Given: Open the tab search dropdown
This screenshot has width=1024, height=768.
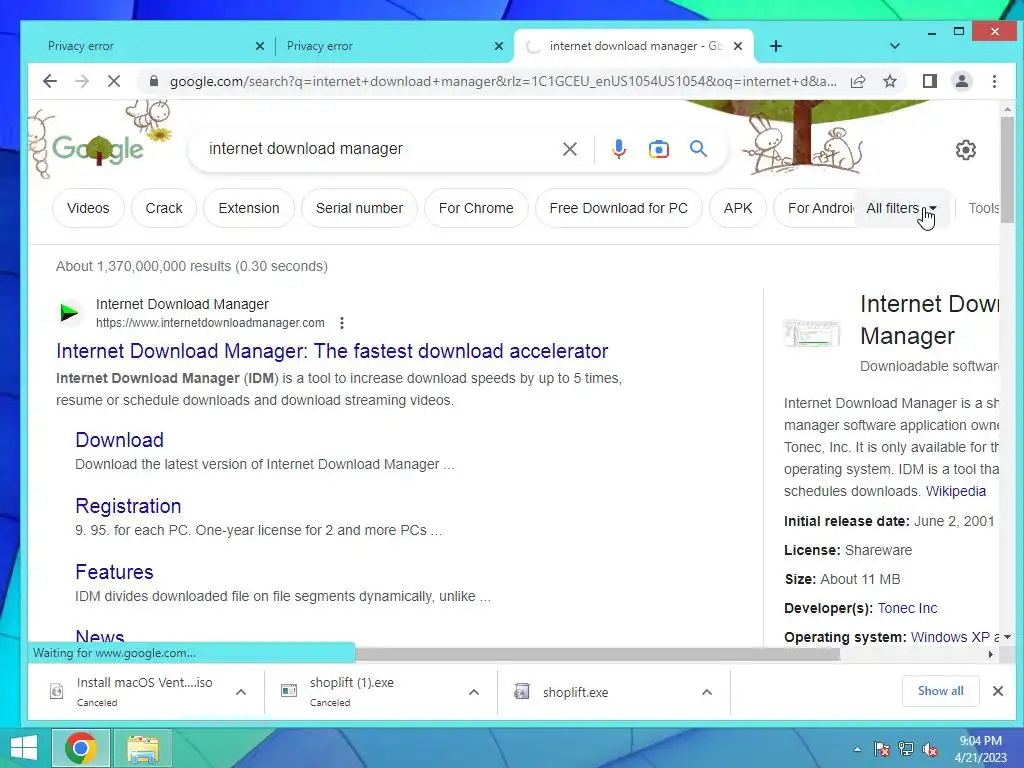Looking at the screenshot, I should [895, 46].
